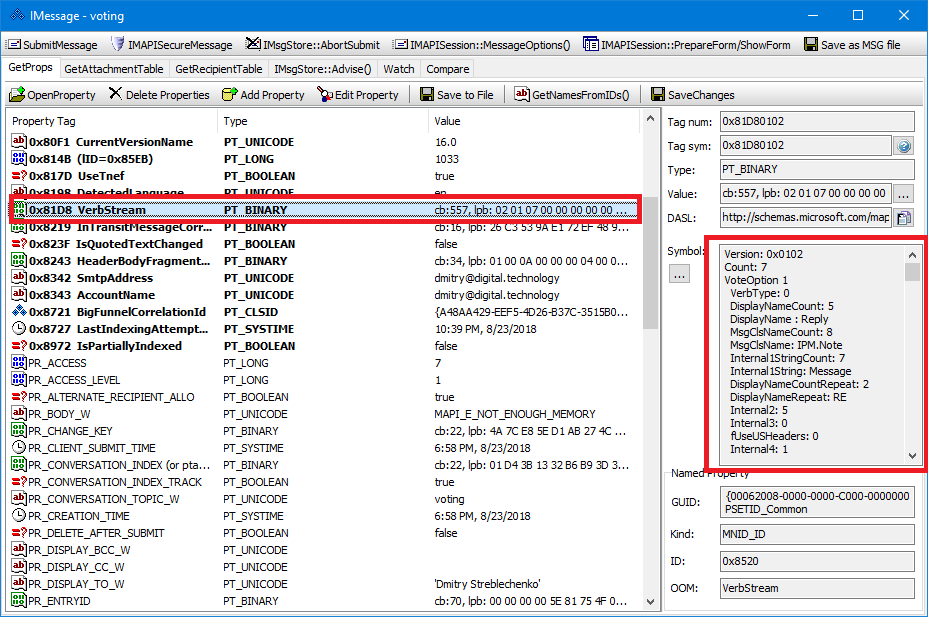Click the GUID field in Named Property
Screen dimensions: 928x617
[817, 502]
